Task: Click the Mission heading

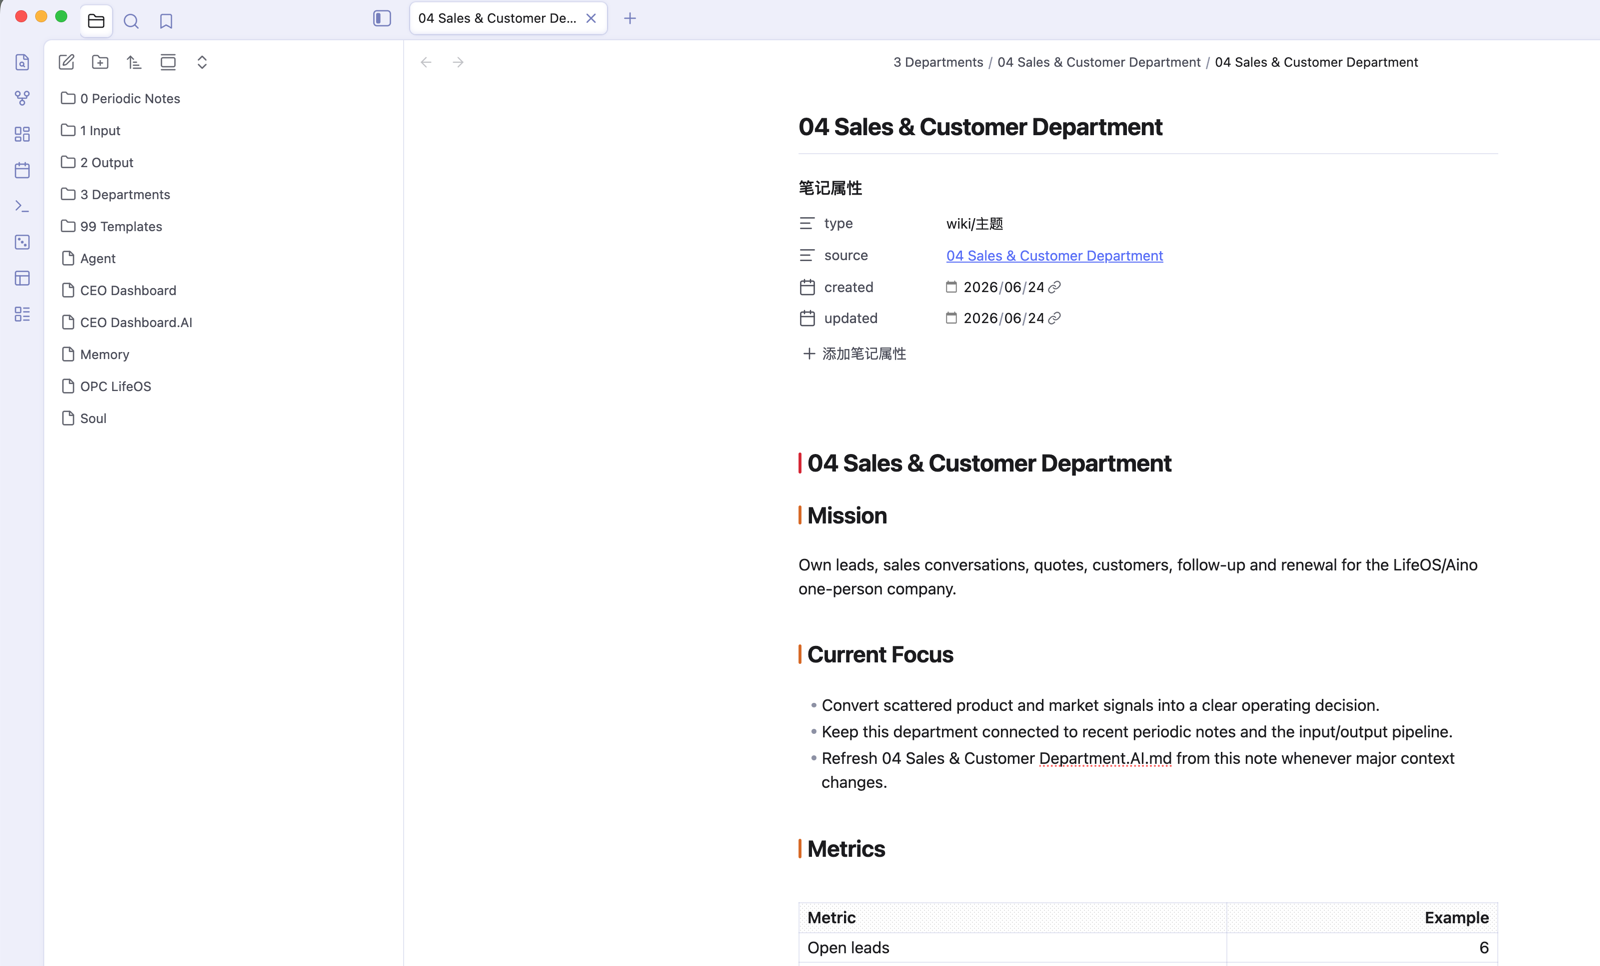Action: [847, 516]
